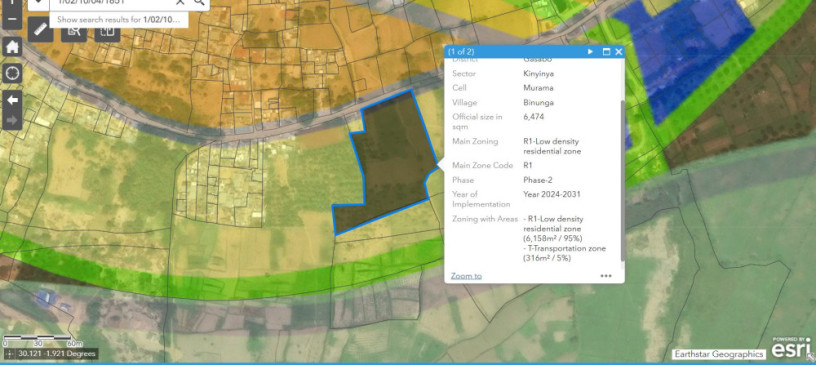
Task: Click the T-Transportation zone entry text
Action: tap(564, 254)
